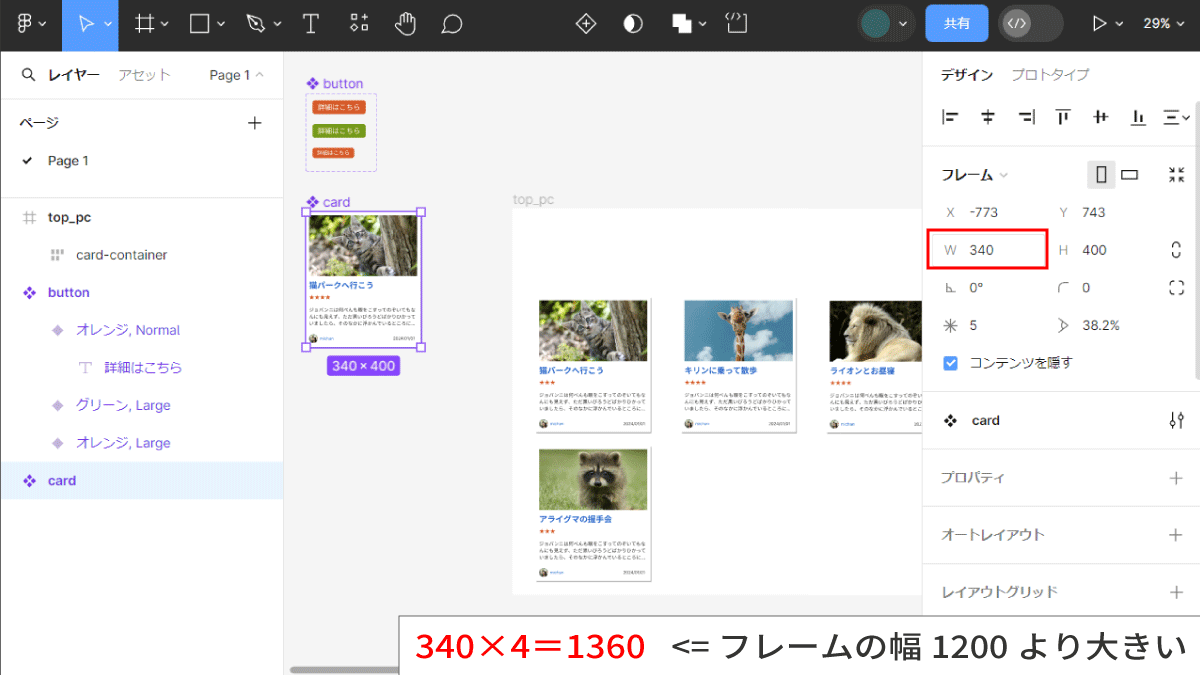The image size is (1200, 675).
Task: Click the mask contrast icon
Action: pyautogui.click(x=633, y=24)
